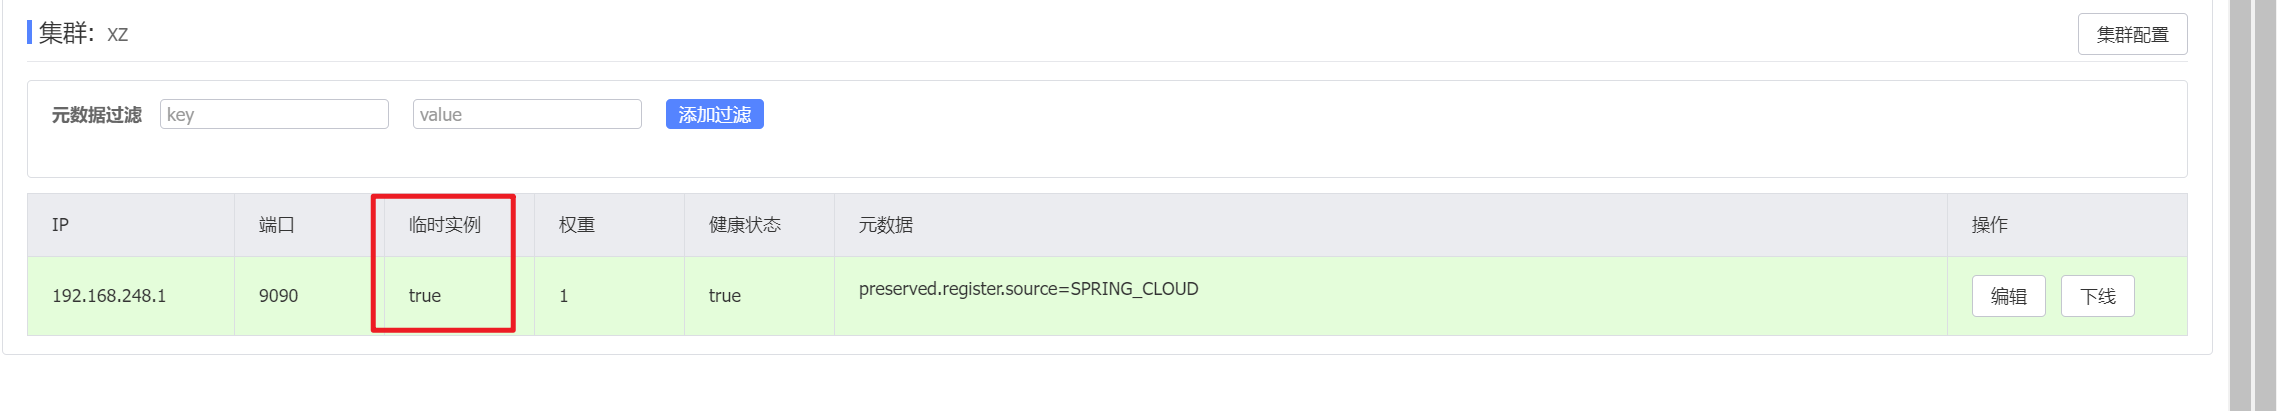Click the 端口 column header
This screenshot has width=2277, height=411.
tap(276, 225)
